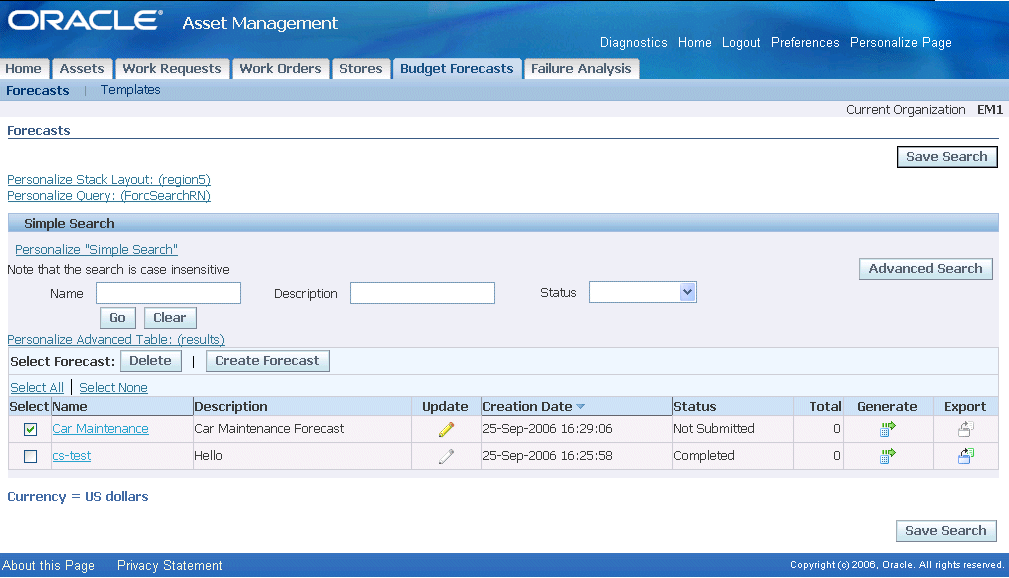Click the bottom Save Search button

(946, 531)
